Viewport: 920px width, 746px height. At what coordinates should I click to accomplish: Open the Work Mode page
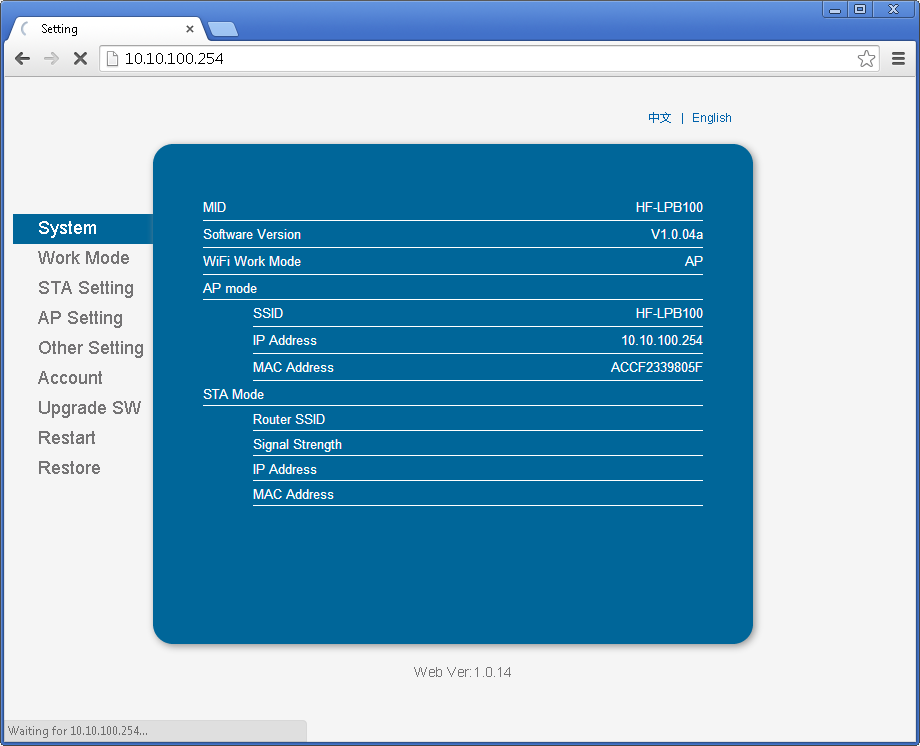coord(83,258)
